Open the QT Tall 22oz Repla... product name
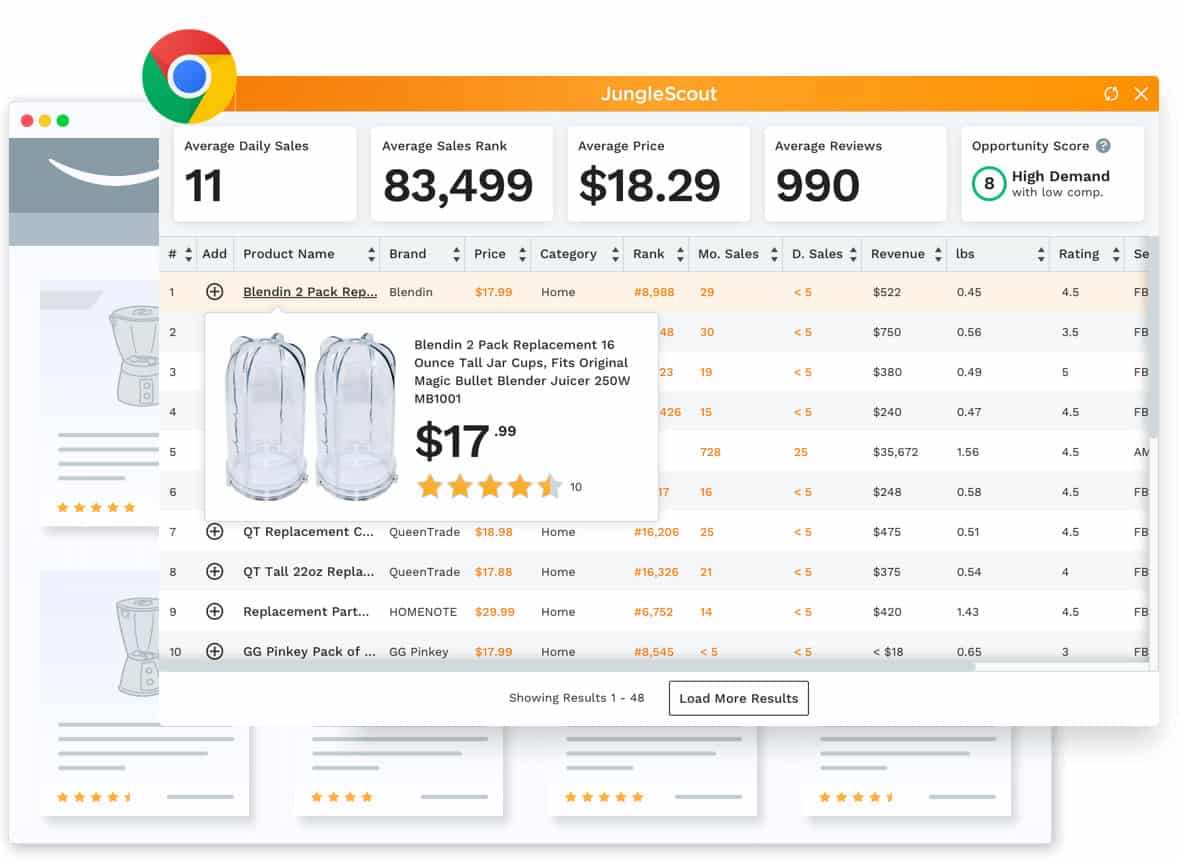Screen dimensions: 1179x860 (308, 571)
